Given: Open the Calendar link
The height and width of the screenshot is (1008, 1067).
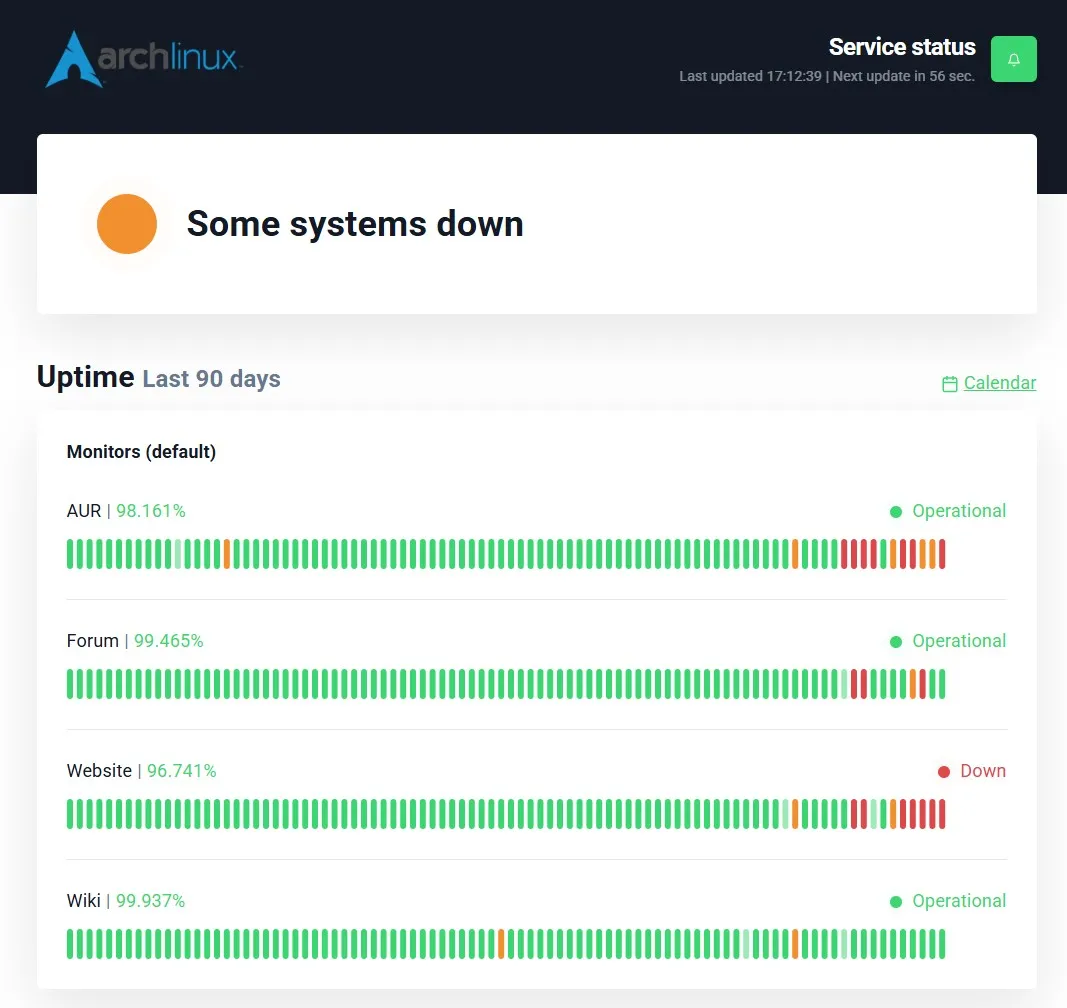Looking at the screenshot, I should tap(1000, 383).
